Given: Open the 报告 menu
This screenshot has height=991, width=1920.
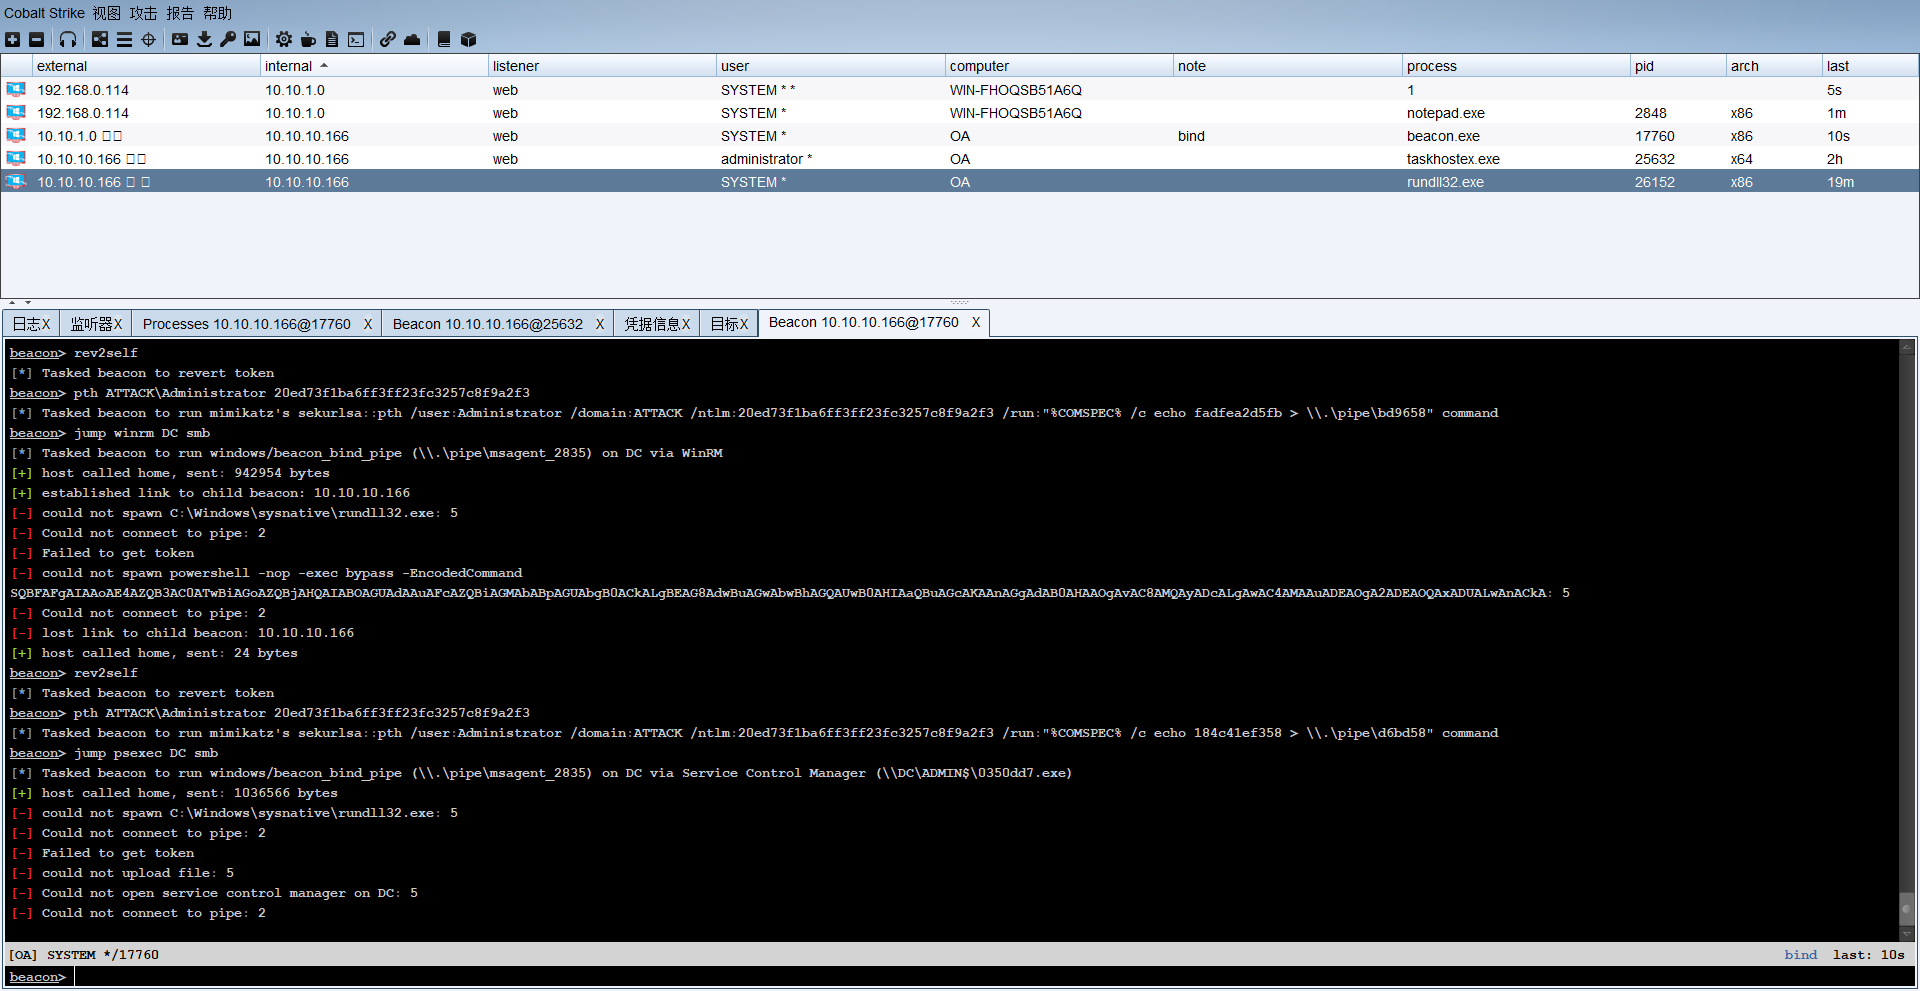Looking at the screenshot, I should click(x=180, y=13).
